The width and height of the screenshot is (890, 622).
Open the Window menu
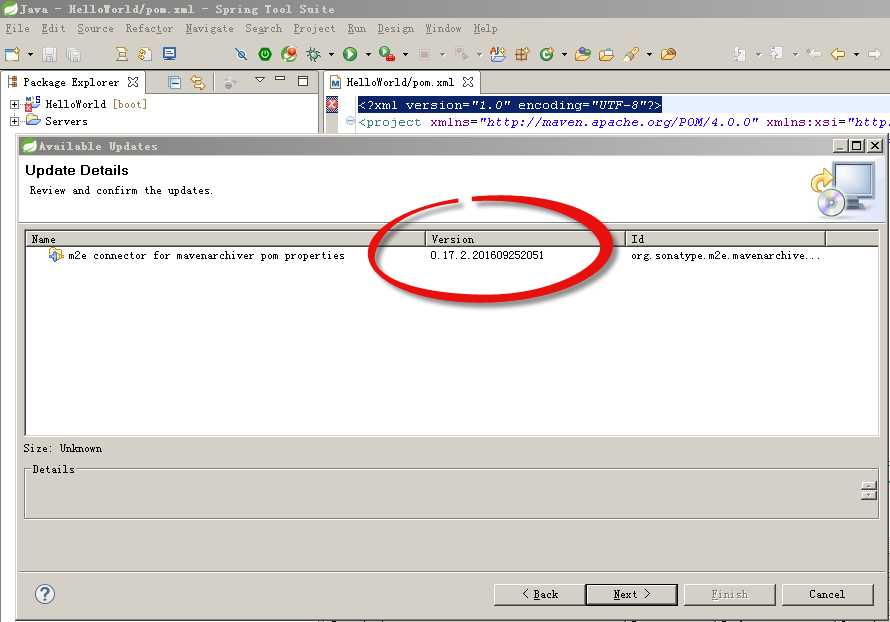pos(443,28)
